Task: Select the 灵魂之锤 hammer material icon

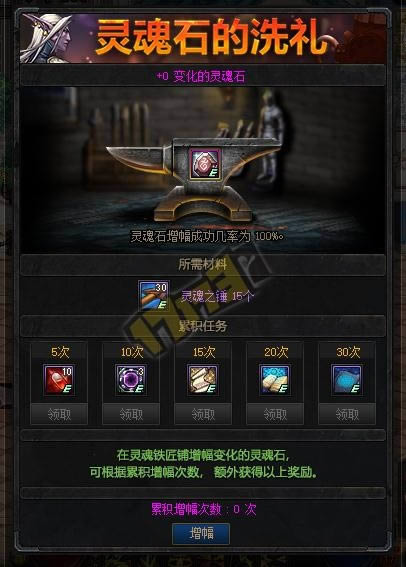Action: pyautogui.click(x=154, y=296)
